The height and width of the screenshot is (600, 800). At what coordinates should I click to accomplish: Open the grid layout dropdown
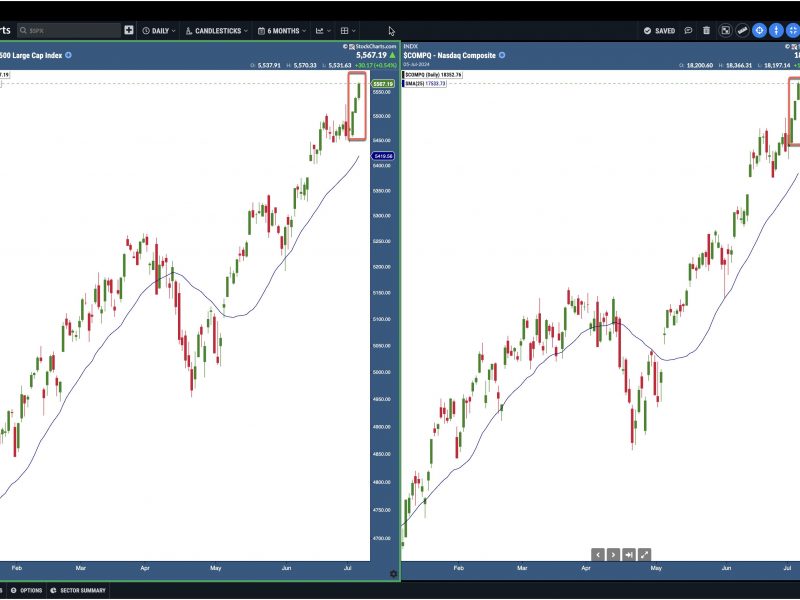tap(348, 31)
